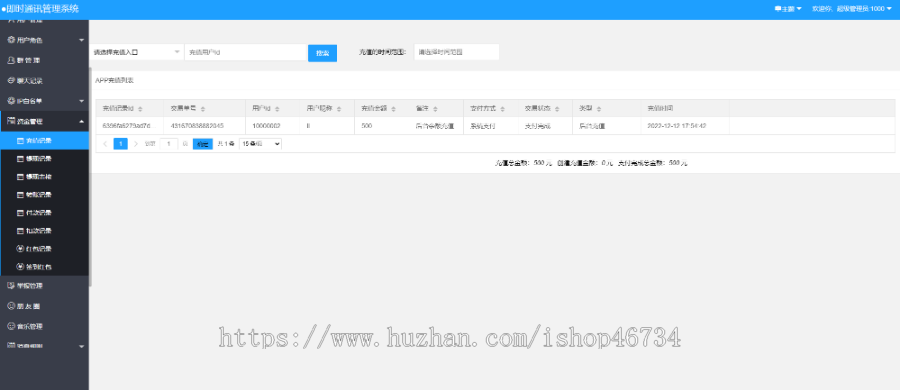This screenshot has height=390, width=900.
Task: Open the 15条/页 page size dropdown
Action: (261, 144)
